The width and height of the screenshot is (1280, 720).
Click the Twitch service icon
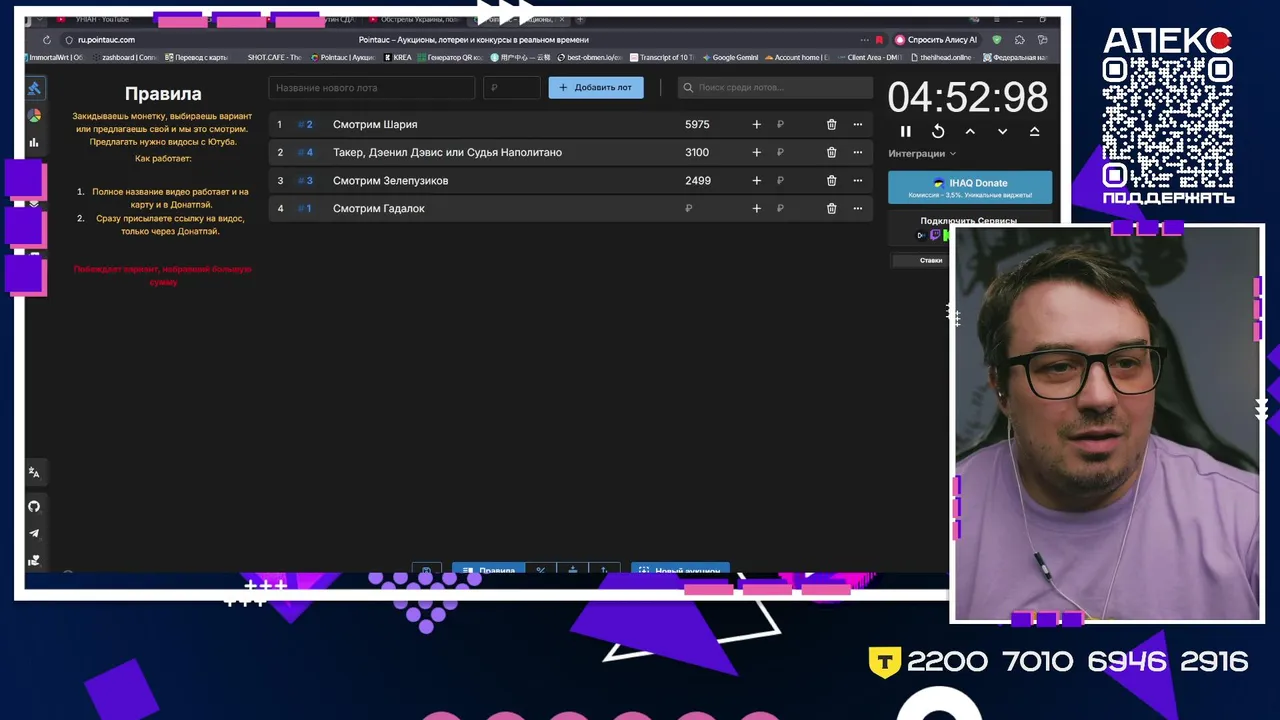[x=935, y=235]
